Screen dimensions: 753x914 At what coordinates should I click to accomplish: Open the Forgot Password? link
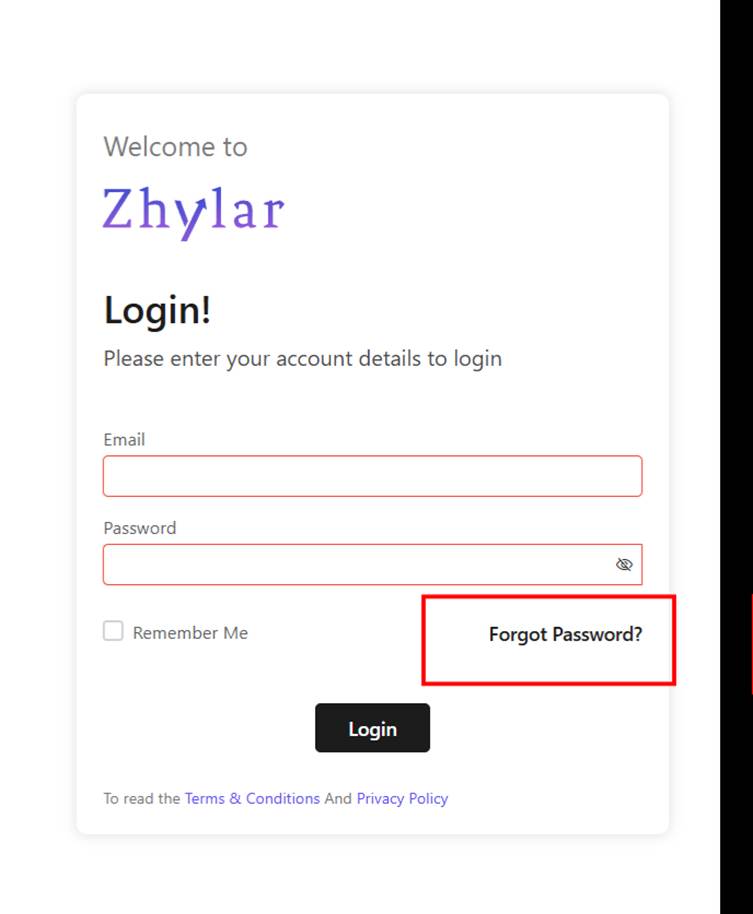pos(565,634)
